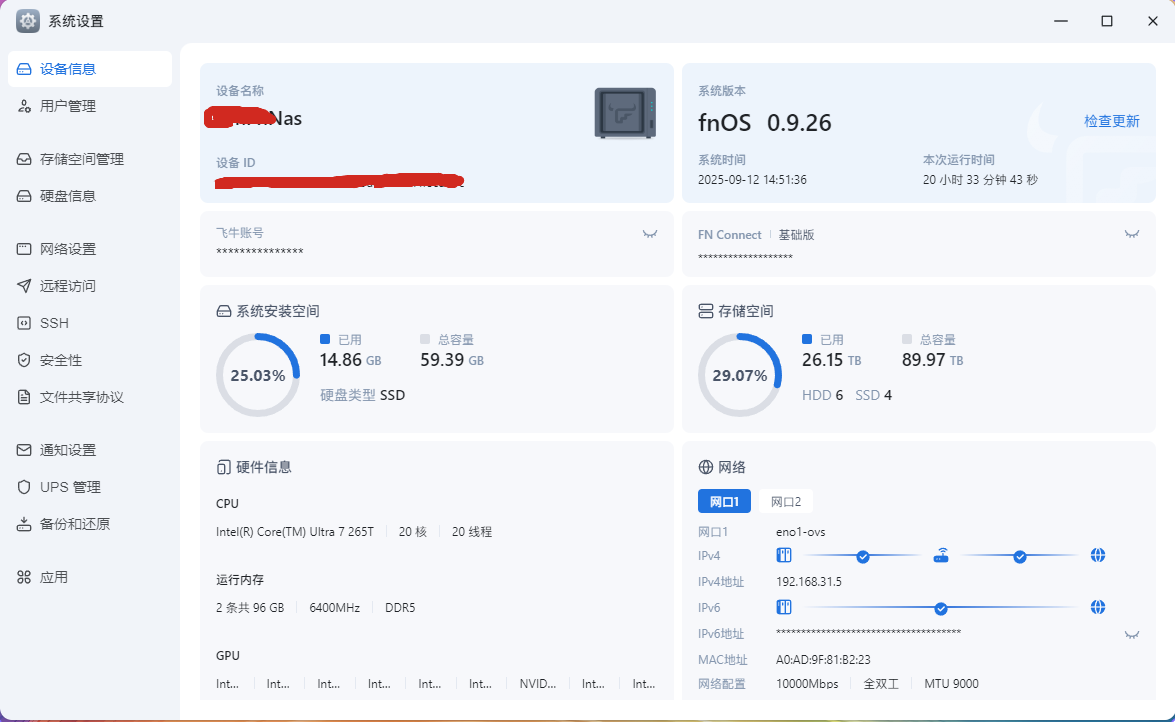
Task: Click the 检查更新 check update link
Action: tap(1111, 121)
